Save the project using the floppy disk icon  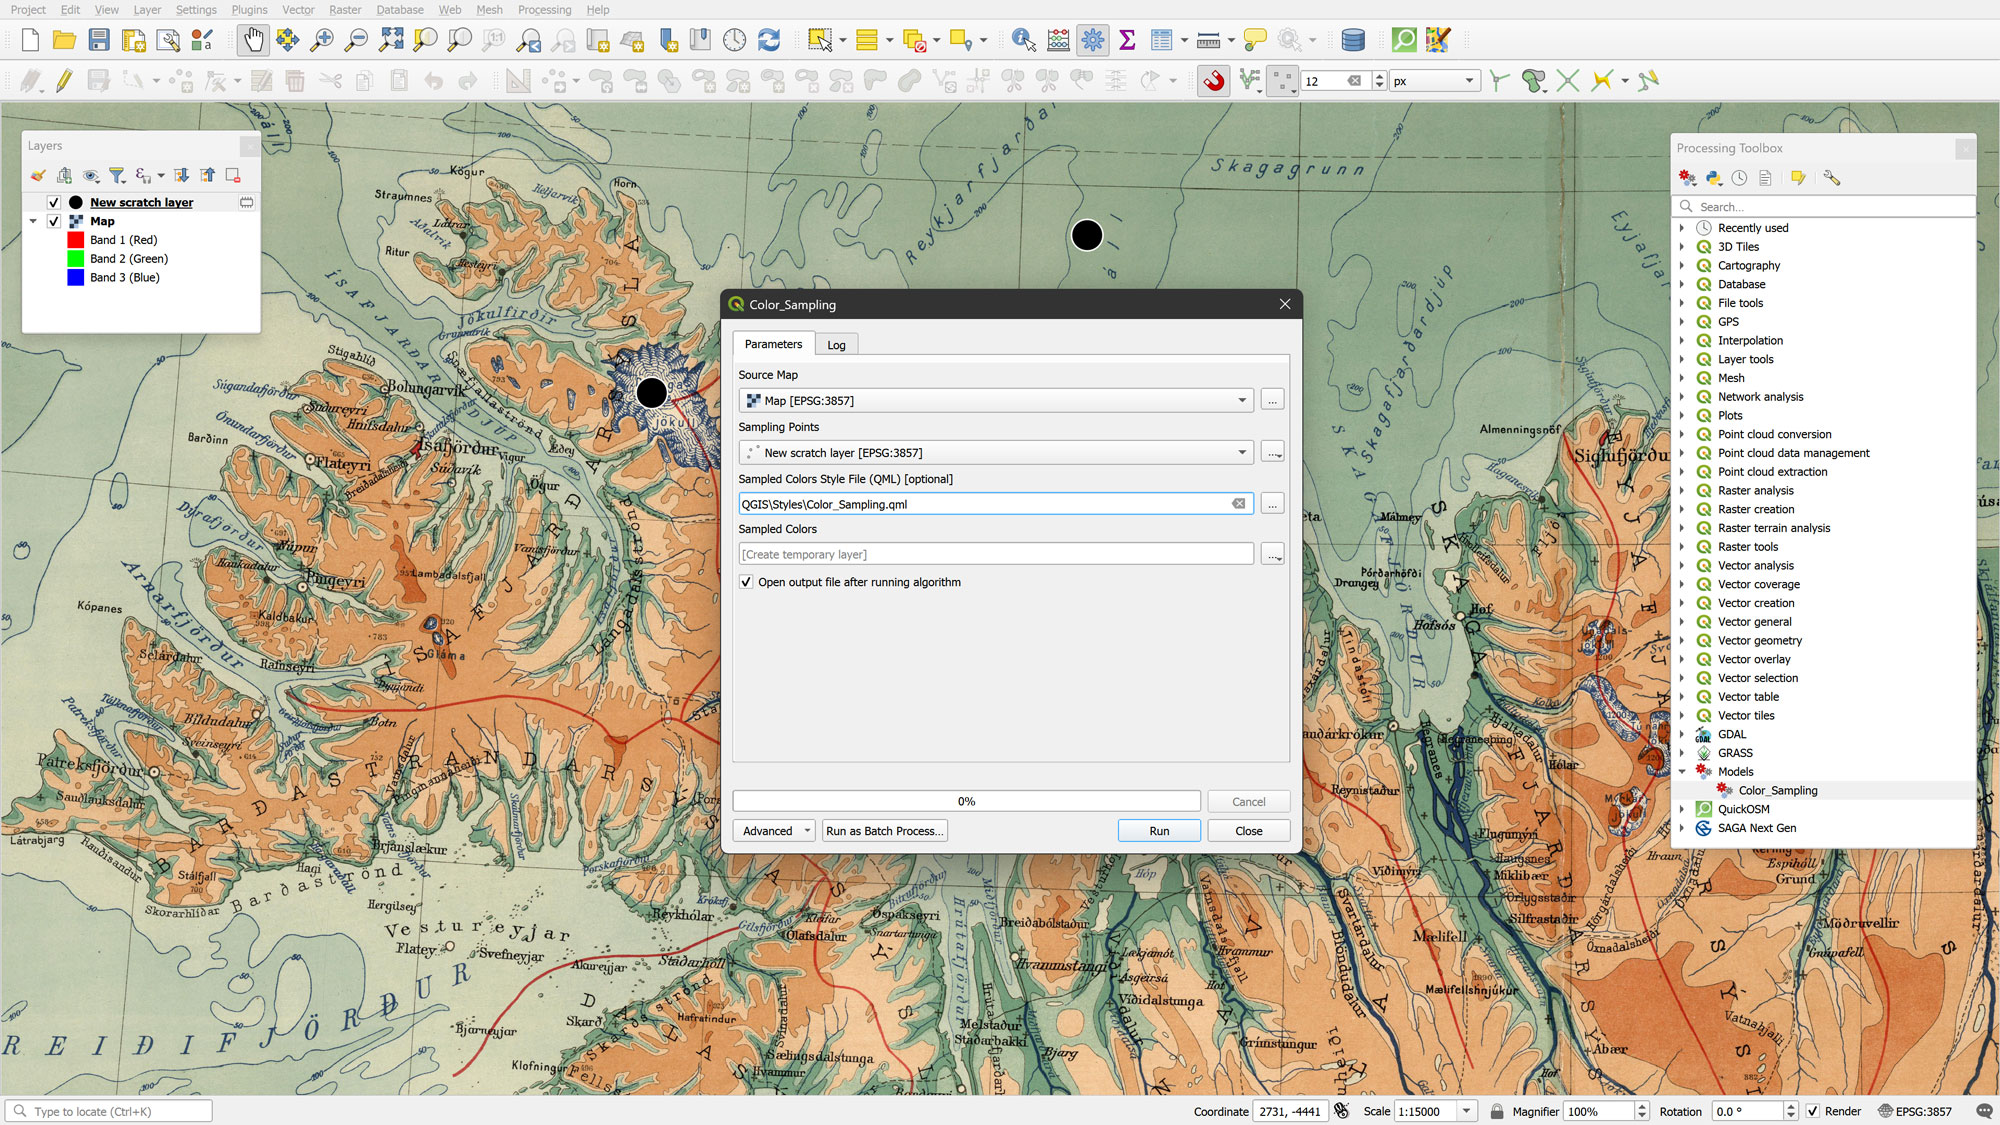click(x=99, y=40)
